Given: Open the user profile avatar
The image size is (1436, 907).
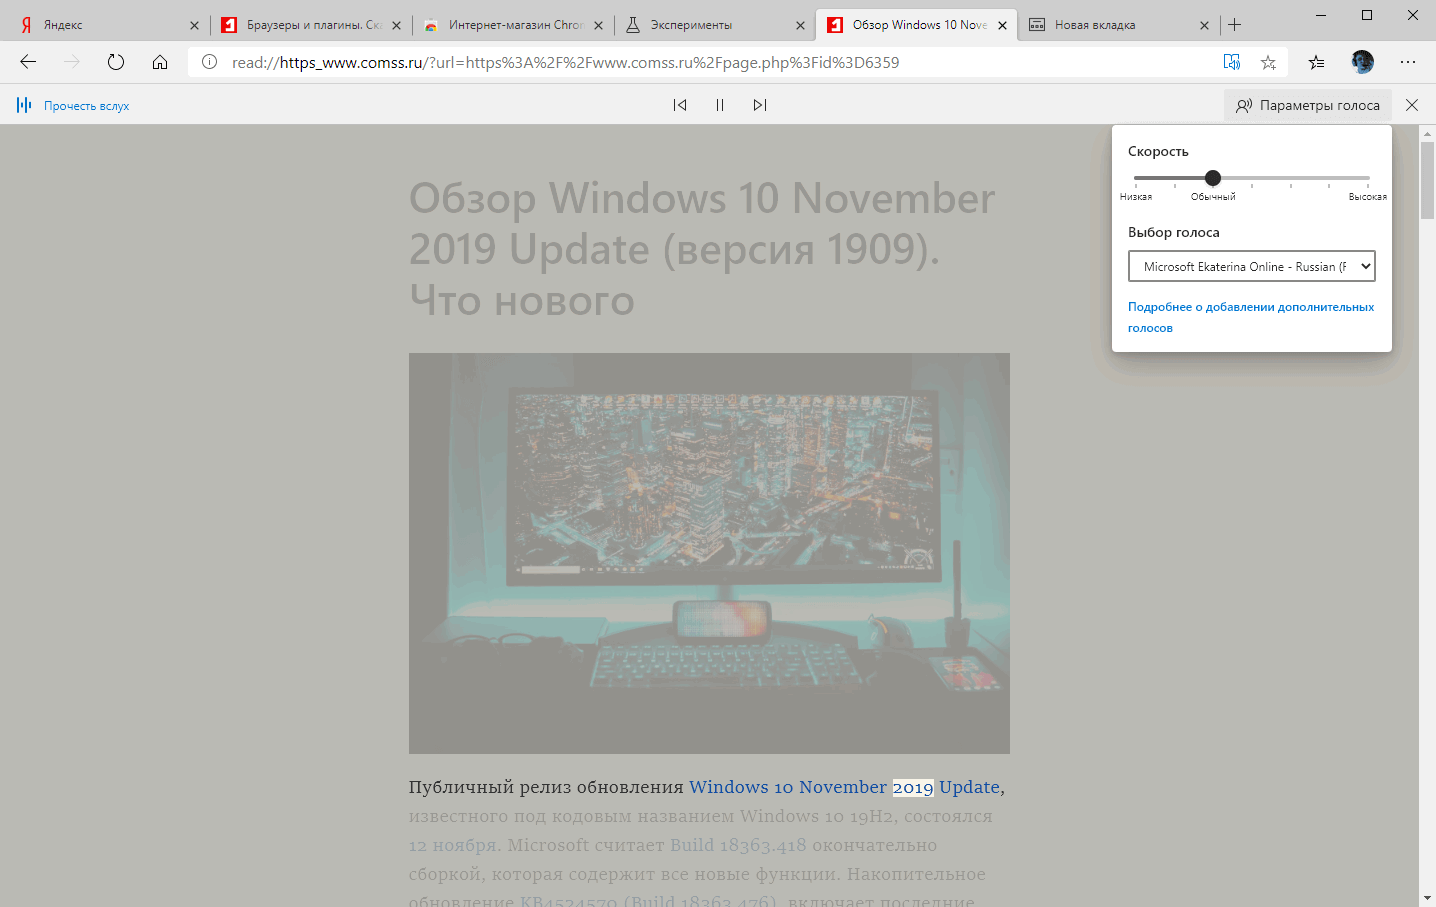Looking at the screenshot, I should [x=1362, y=62].
